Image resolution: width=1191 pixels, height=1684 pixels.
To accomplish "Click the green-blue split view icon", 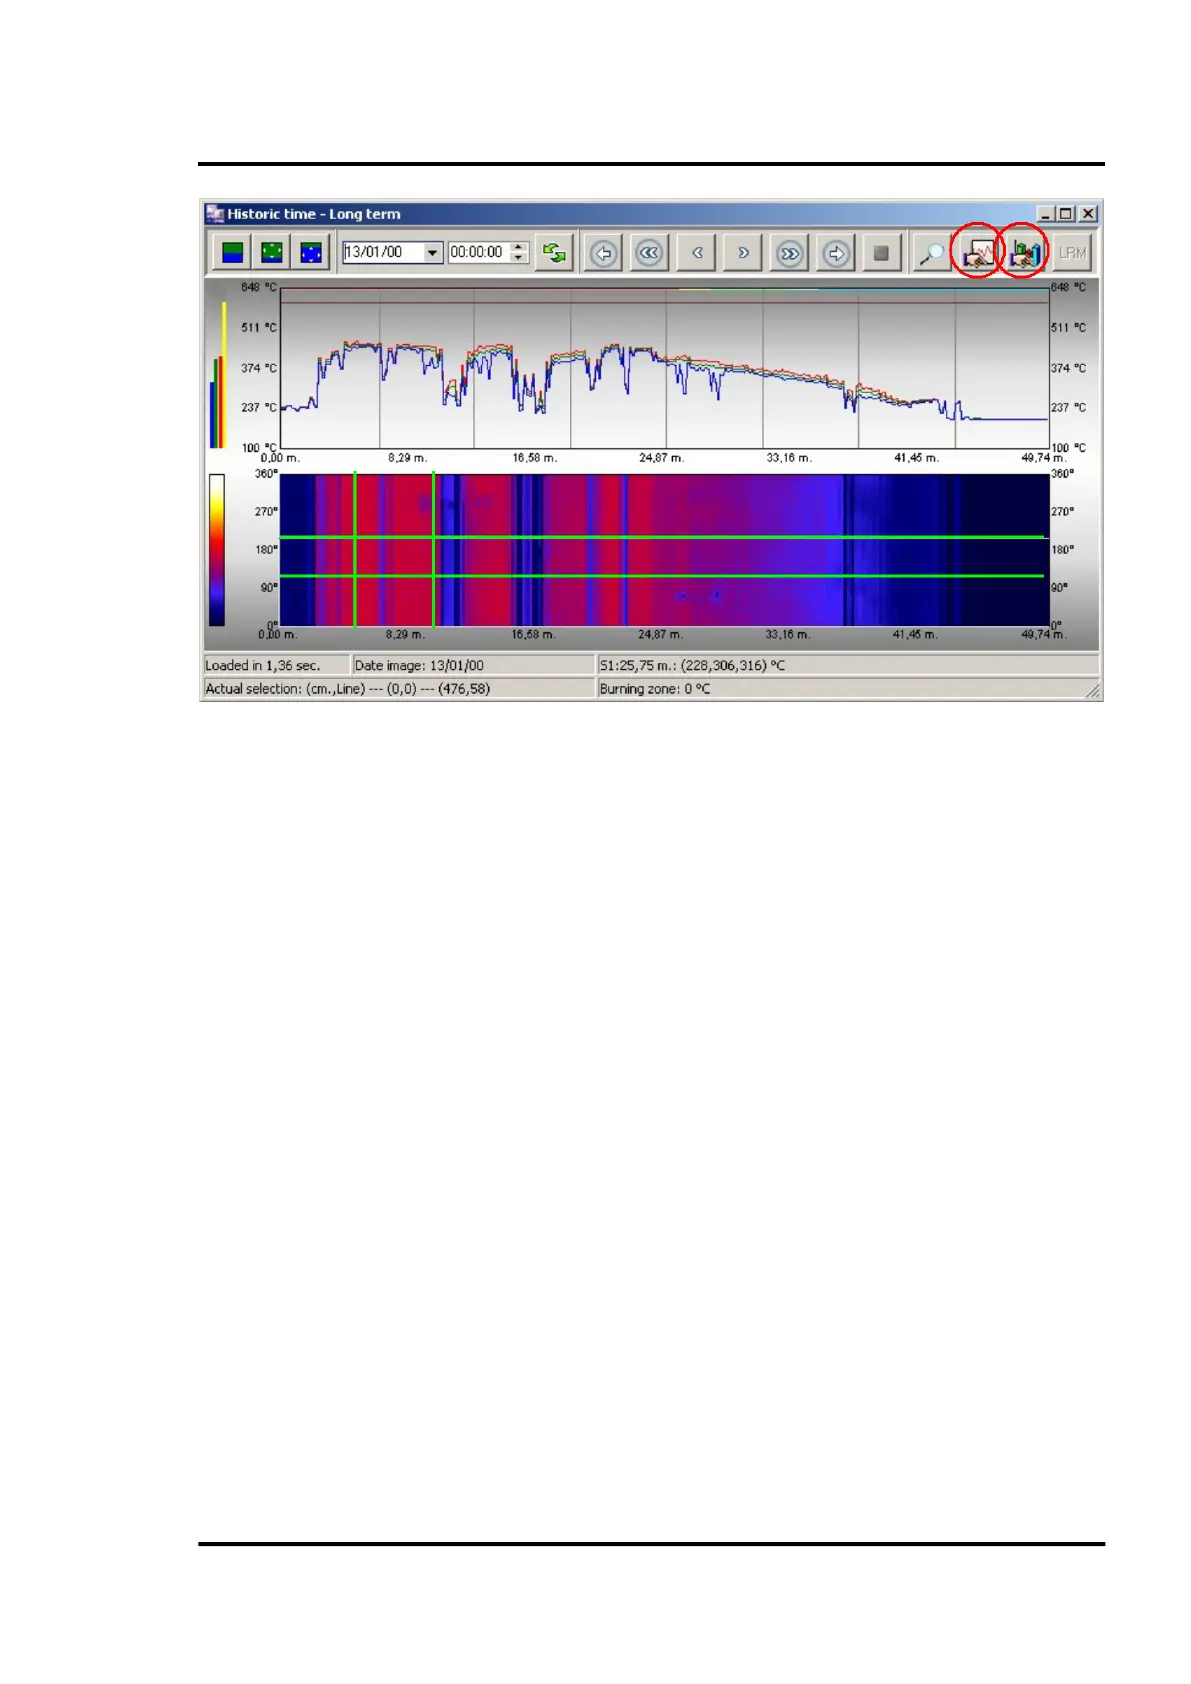I will 232,253.
